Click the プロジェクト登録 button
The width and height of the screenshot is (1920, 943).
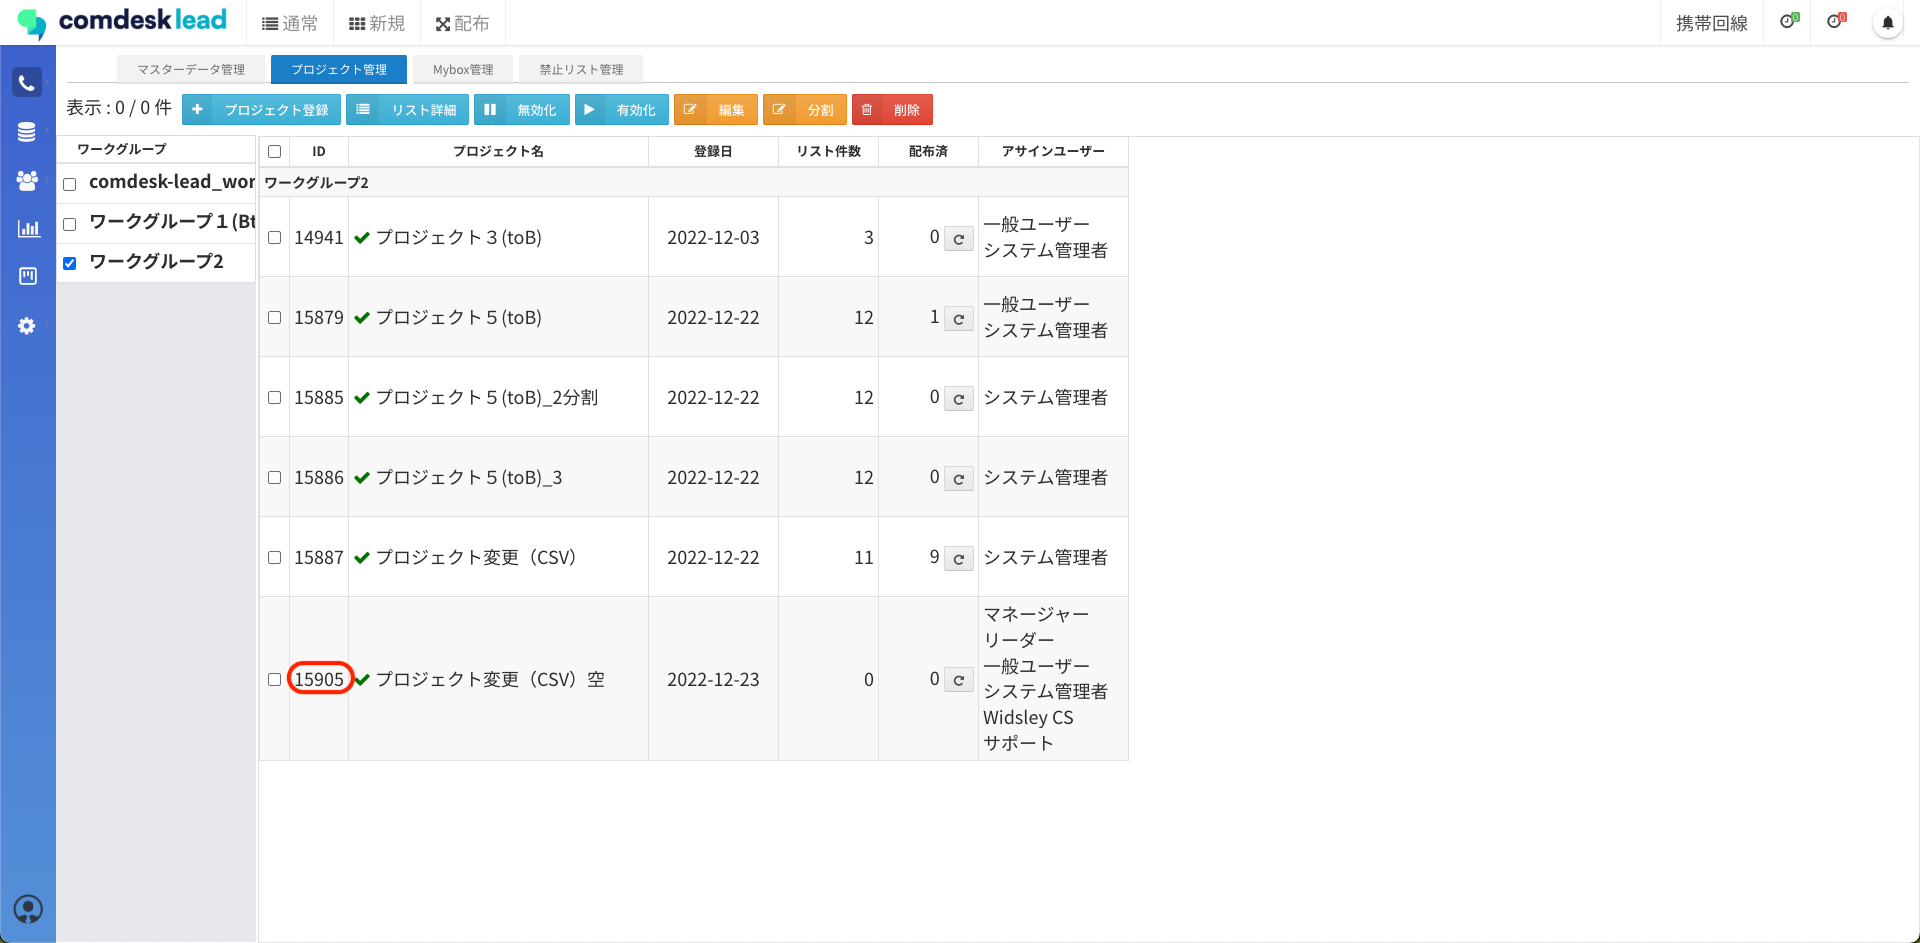(261, 110)
